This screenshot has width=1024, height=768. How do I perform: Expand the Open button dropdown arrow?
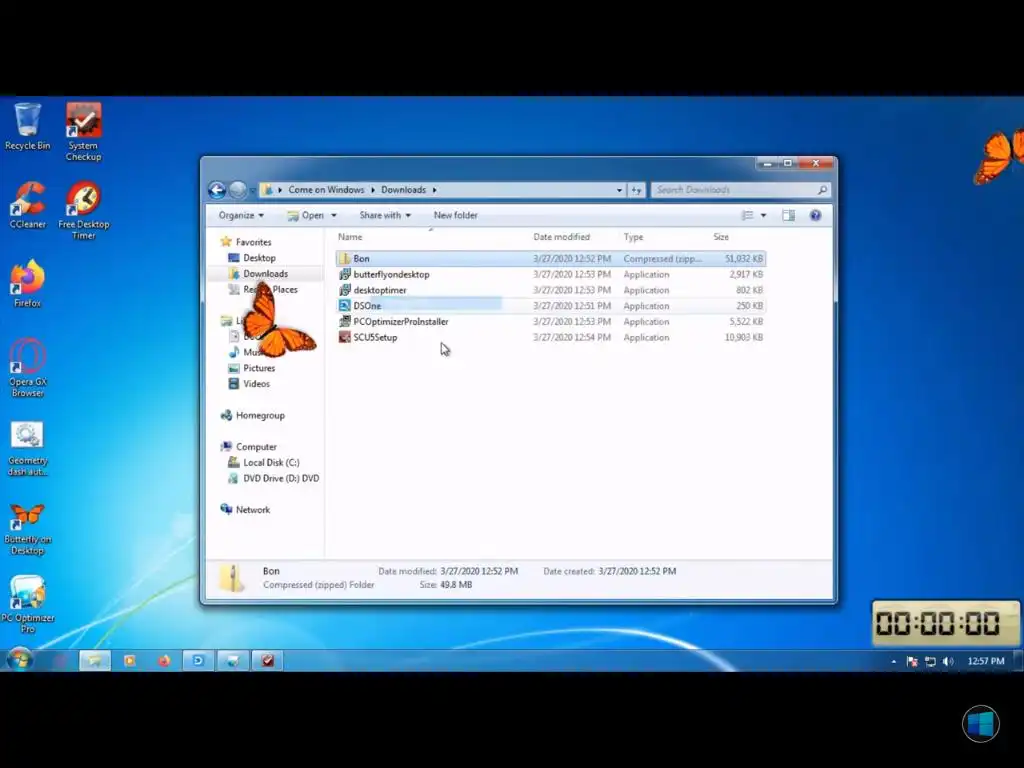tap(334, 216)
